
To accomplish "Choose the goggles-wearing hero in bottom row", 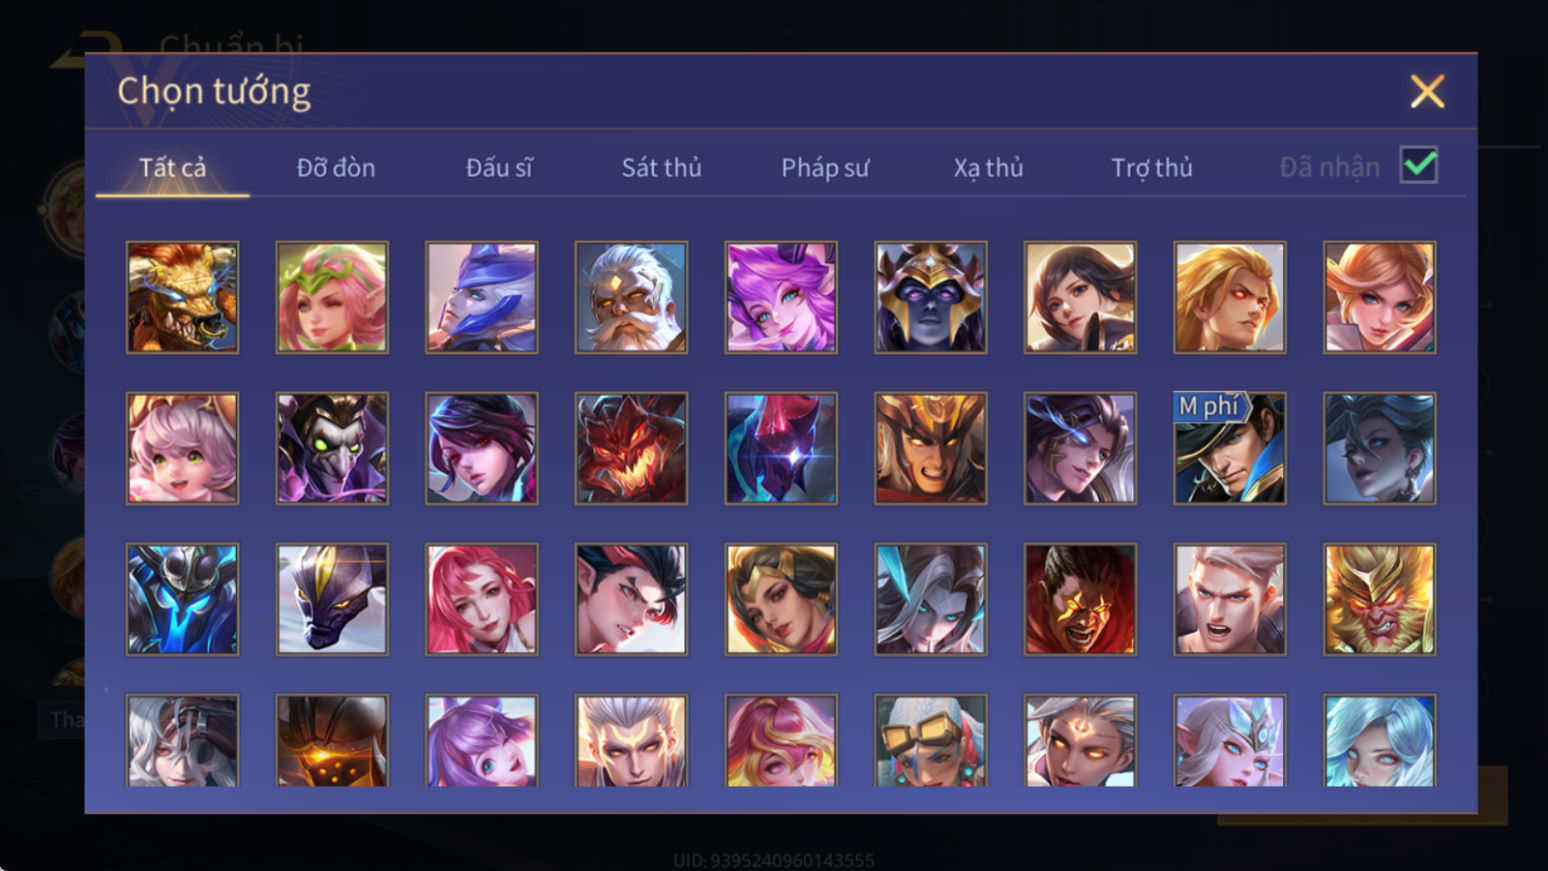I will click(x=930, y=741).
